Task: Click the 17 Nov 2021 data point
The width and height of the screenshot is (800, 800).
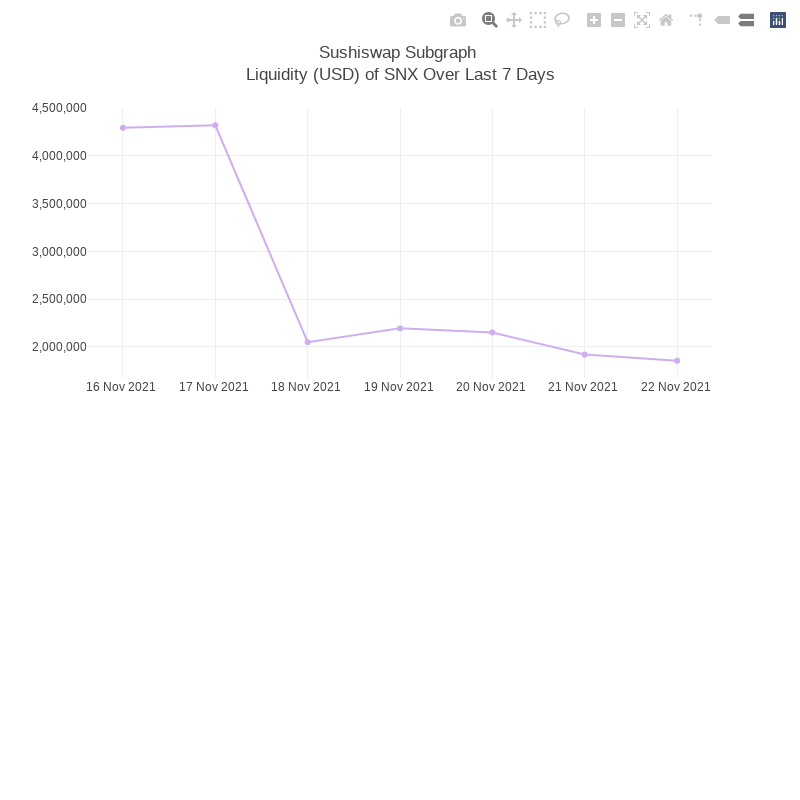Action: [215, 126]
